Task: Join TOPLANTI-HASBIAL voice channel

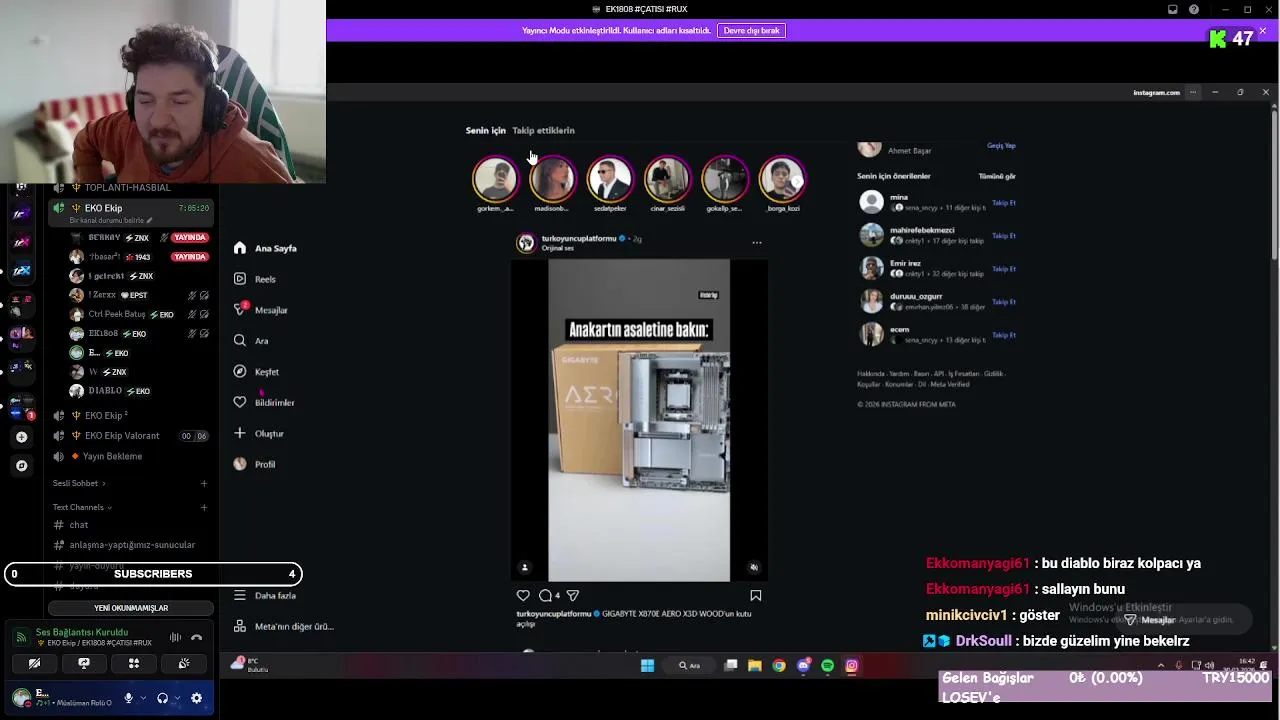Action: point(131,188)
